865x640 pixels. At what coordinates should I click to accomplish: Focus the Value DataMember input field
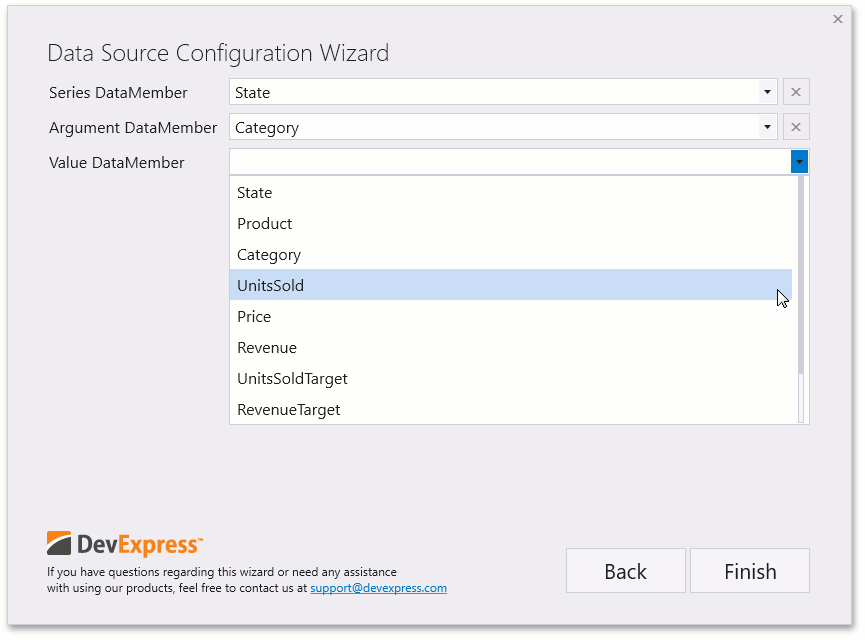pos(510,162)
